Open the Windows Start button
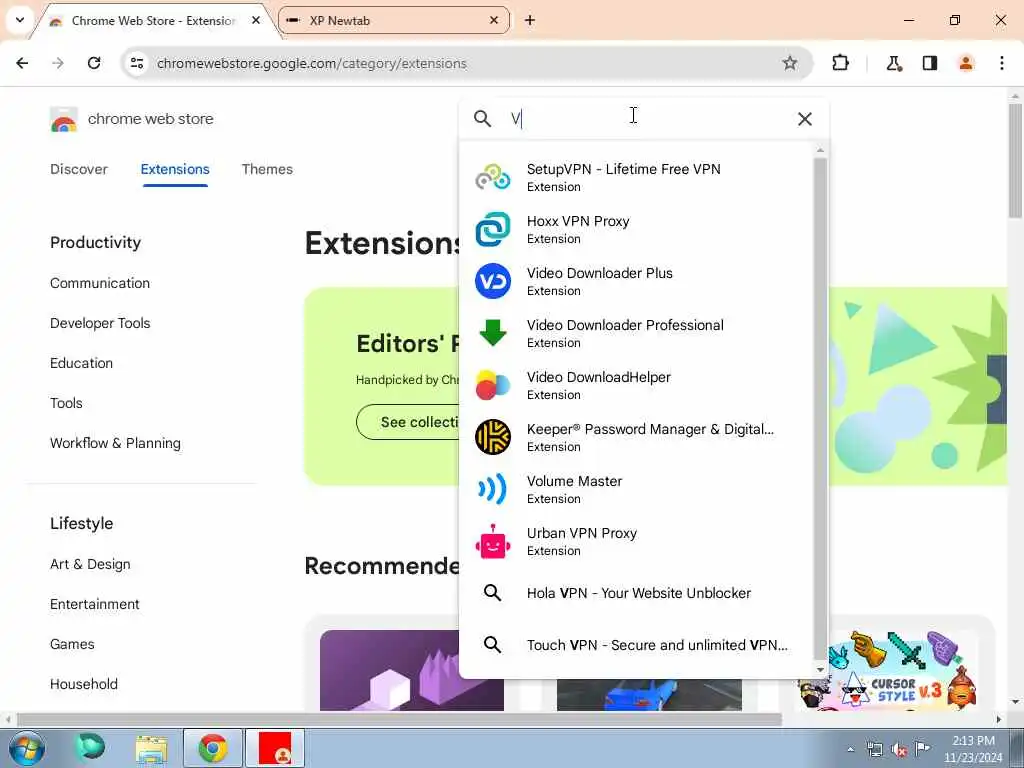The image size is (1024, 768). [26, 748]
